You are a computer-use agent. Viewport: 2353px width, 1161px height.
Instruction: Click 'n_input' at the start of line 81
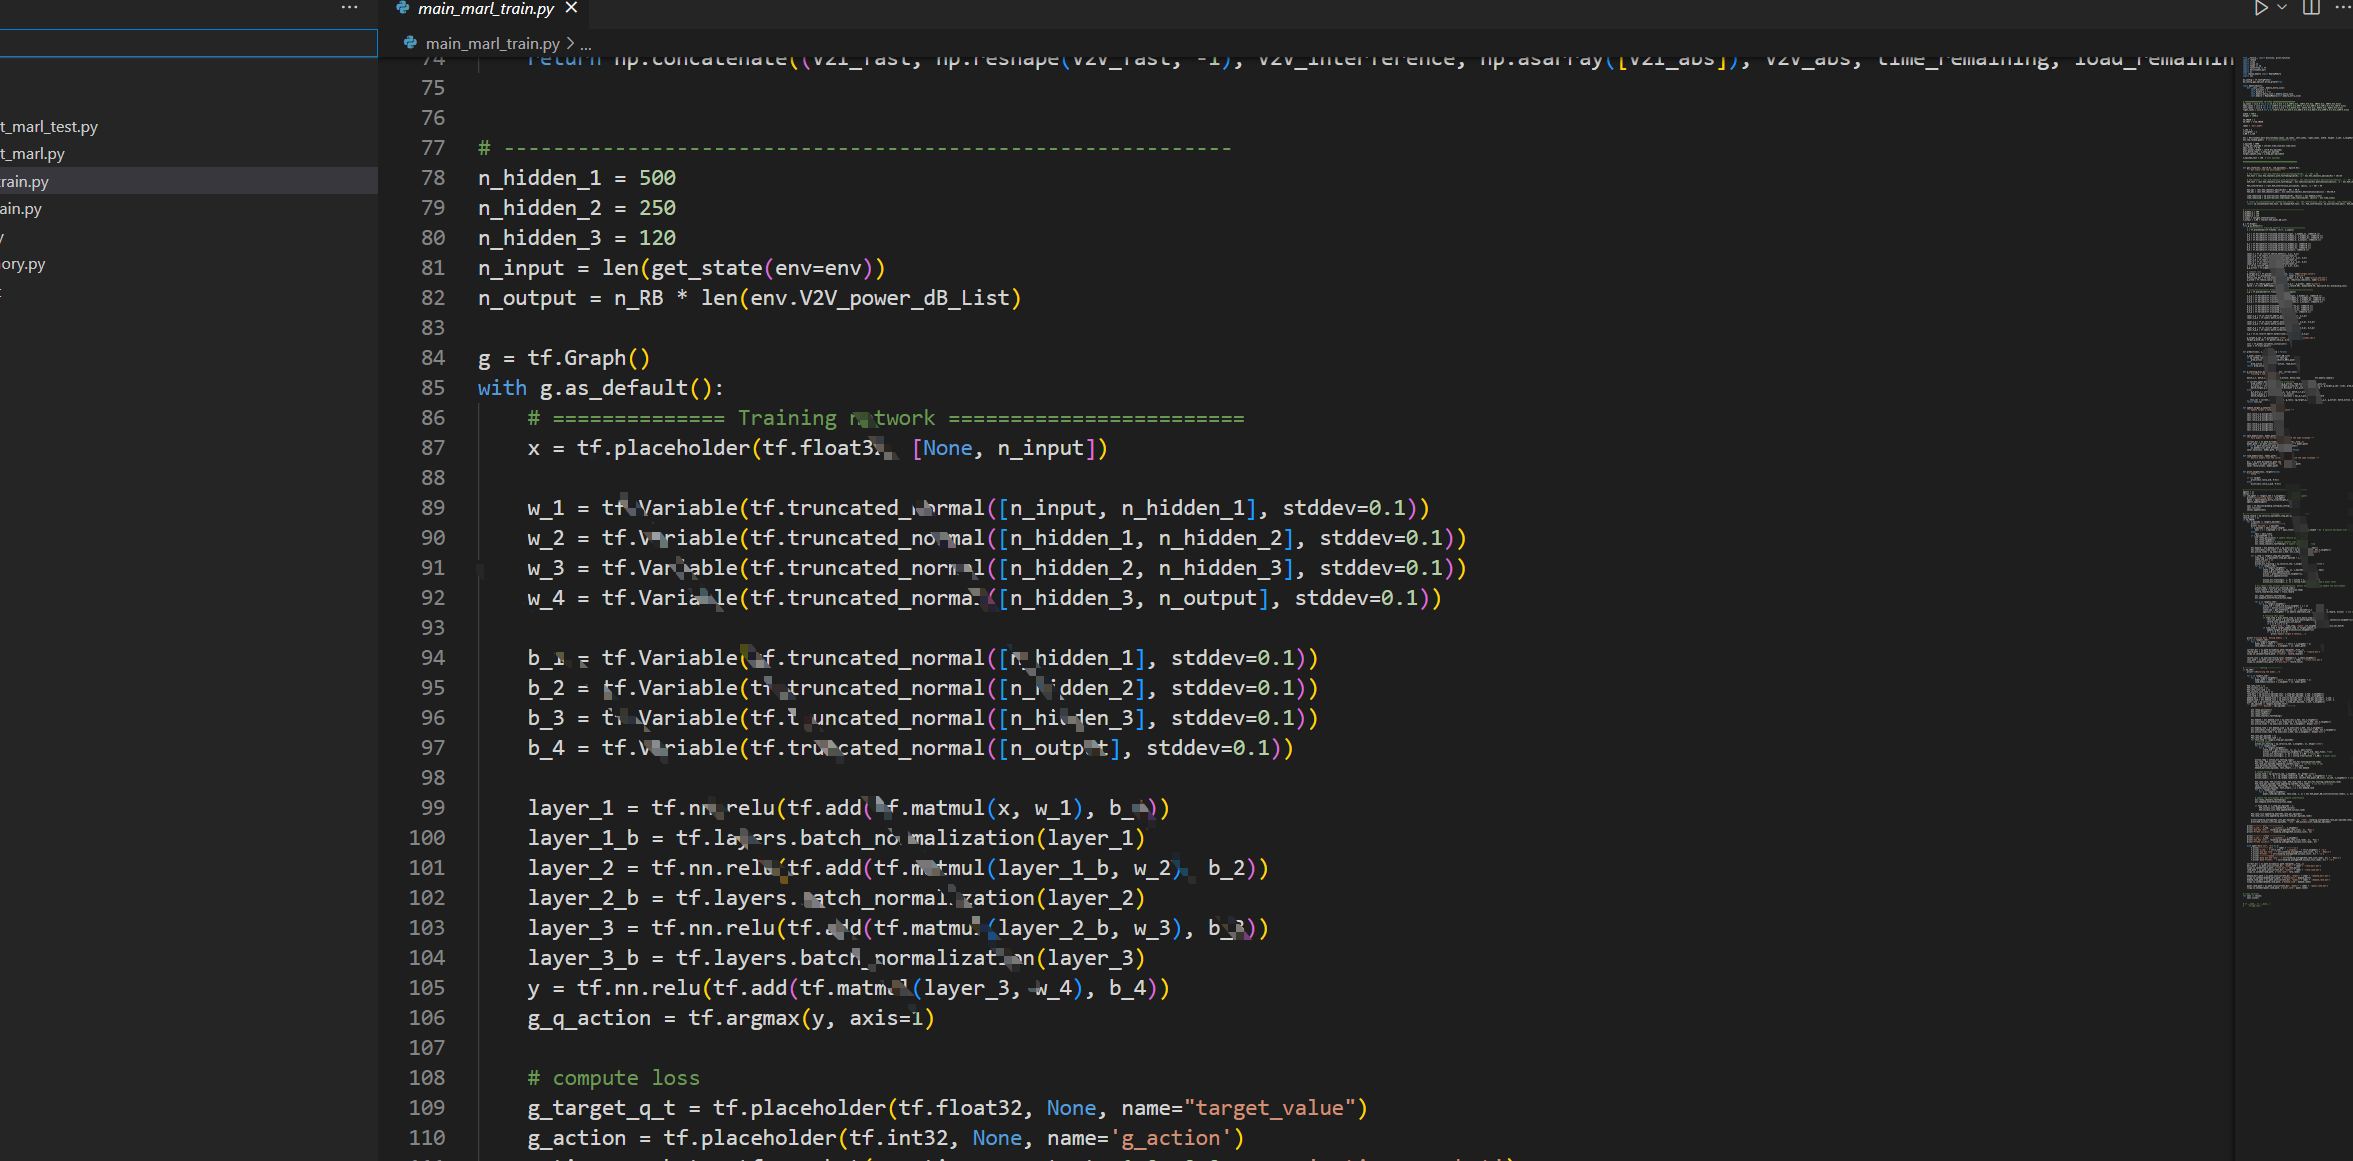coord(521,268)
